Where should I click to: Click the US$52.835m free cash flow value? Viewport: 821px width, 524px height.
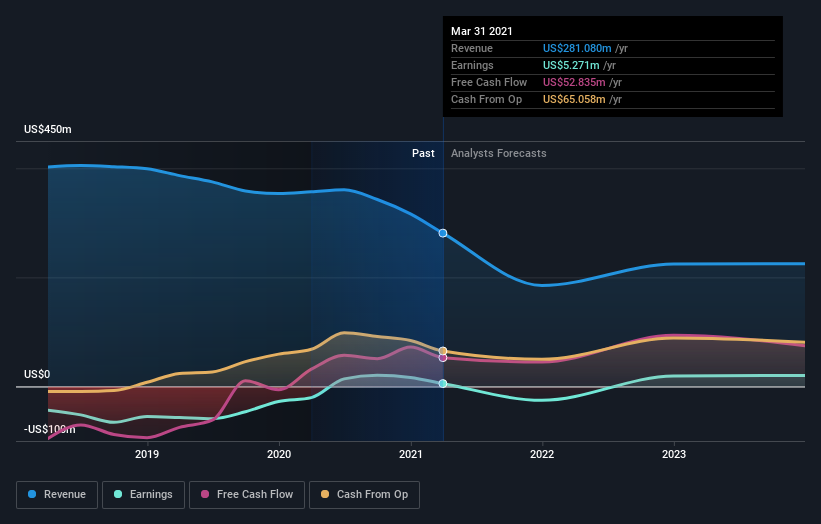tap(574, 82)
